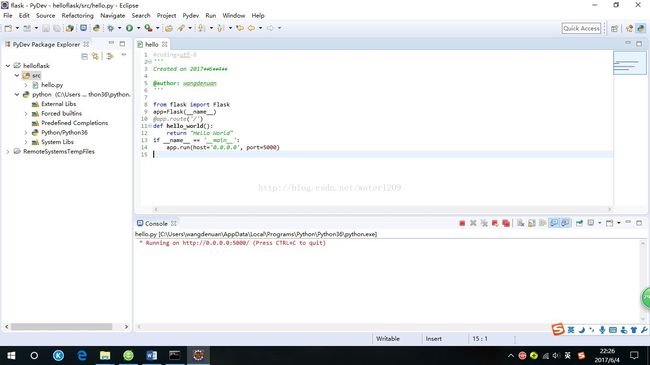Open the Display Selected Console dropdown arrow
This screenshot has width=650, height=365.
coord(599,223)
